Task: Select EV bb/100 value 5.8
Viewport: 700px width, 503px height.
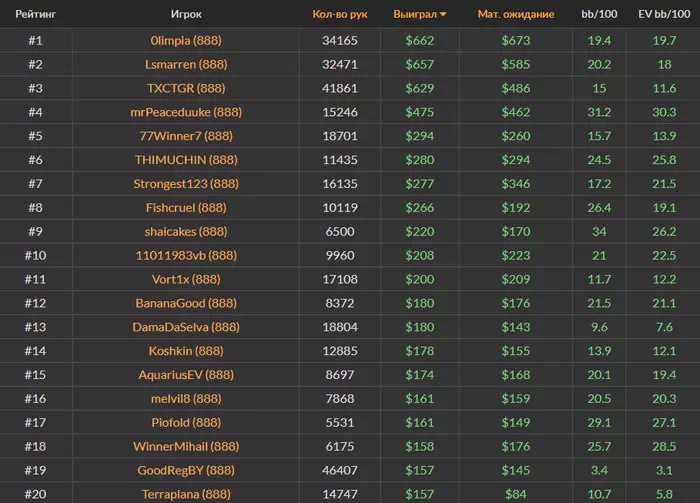Action: pos(664,494)
